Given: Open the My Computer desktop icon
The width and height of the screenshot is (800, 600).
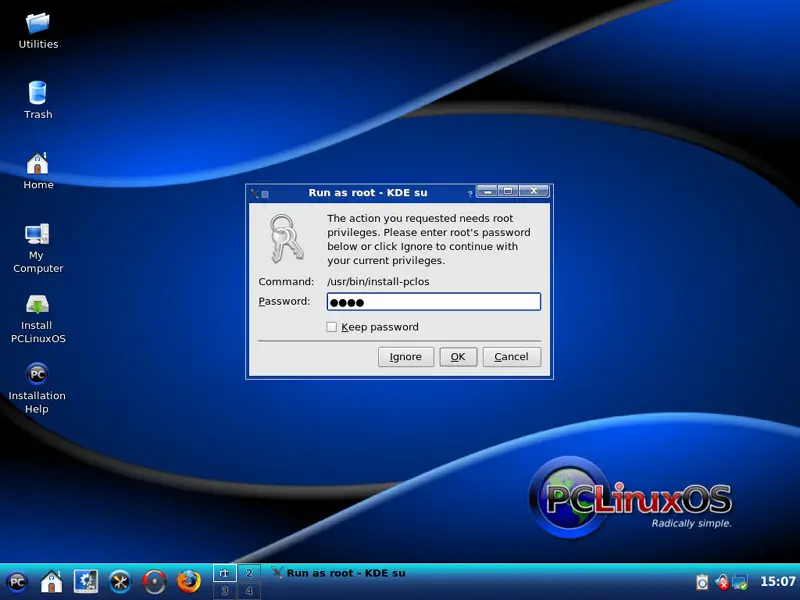Looking at the screenshot, I should (38, 248).
